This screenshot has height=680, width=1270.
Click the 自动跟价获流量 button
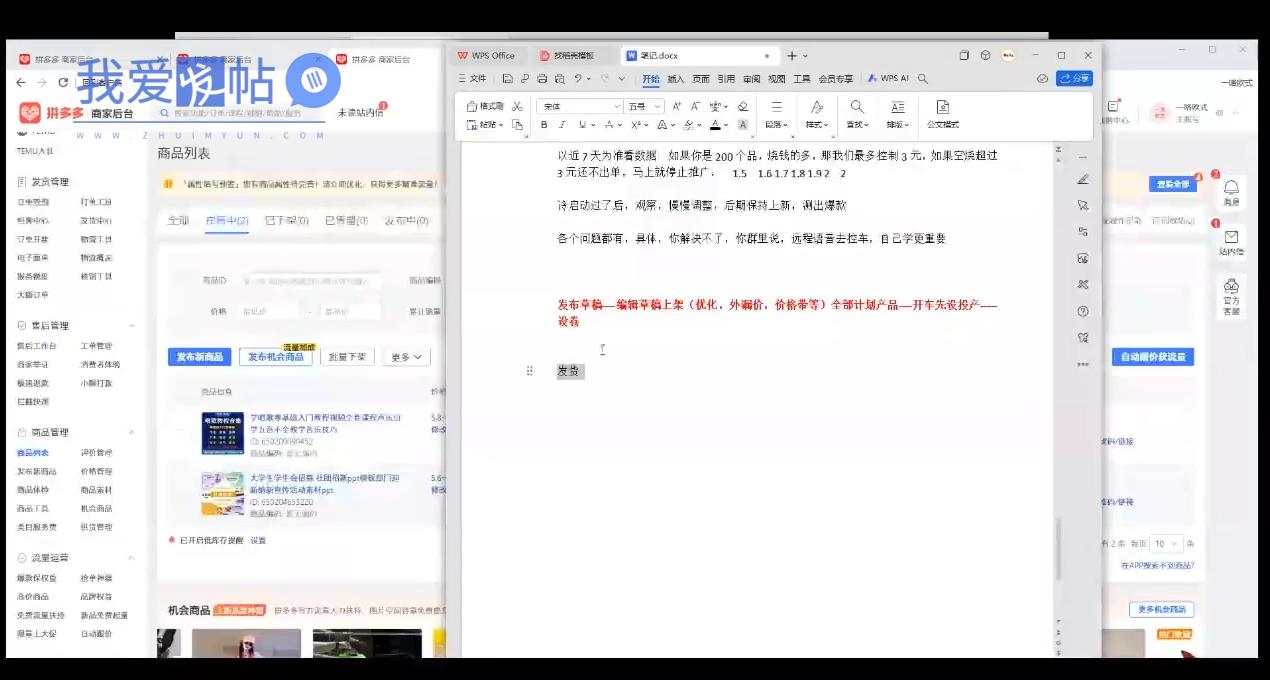tap(1153, 357)
